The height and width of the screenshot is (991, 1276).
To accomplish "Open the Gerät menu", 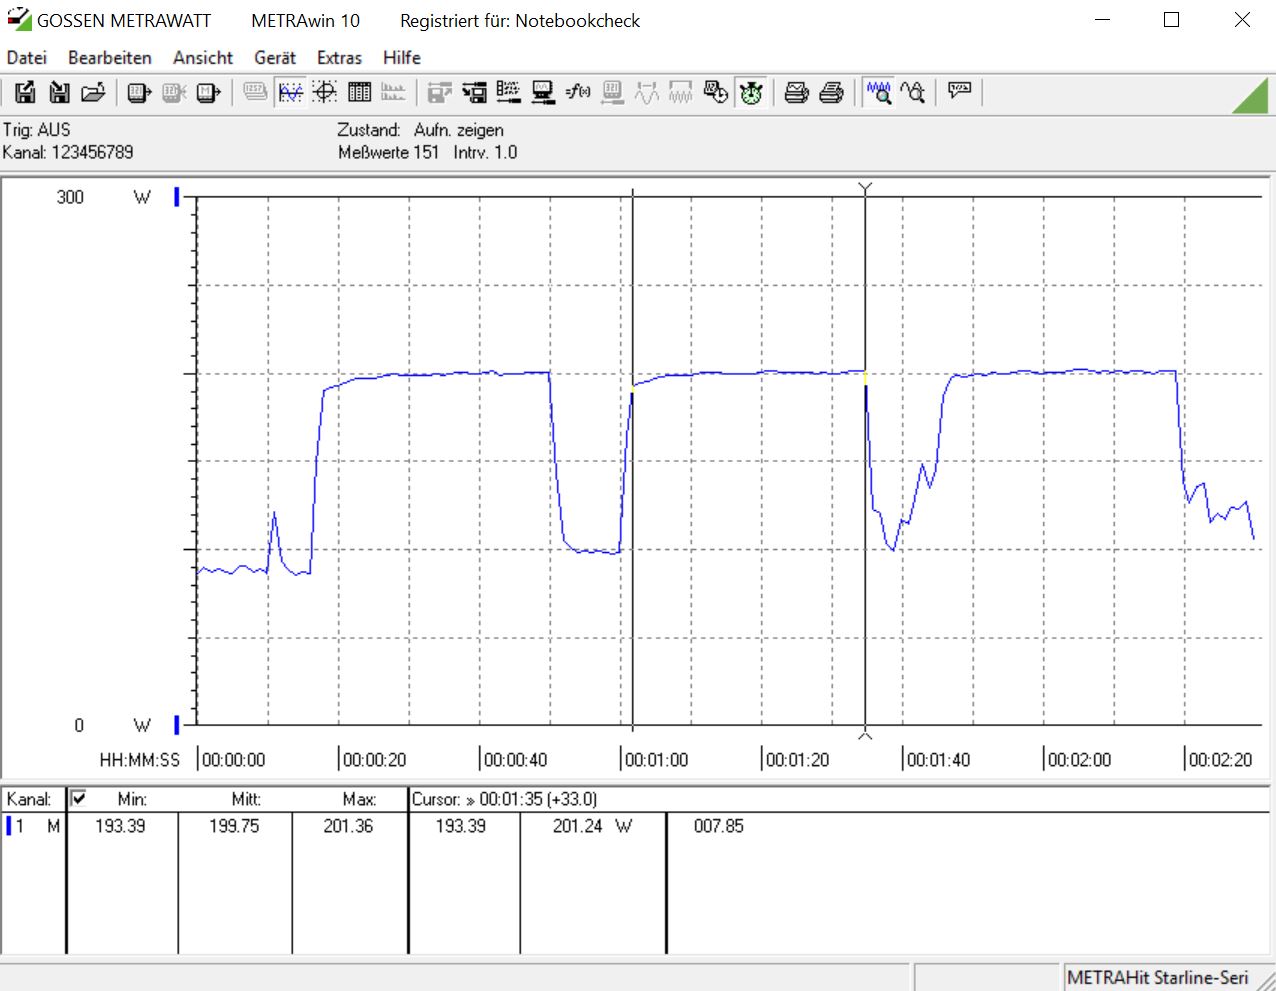I will click(x=275, y=58).
